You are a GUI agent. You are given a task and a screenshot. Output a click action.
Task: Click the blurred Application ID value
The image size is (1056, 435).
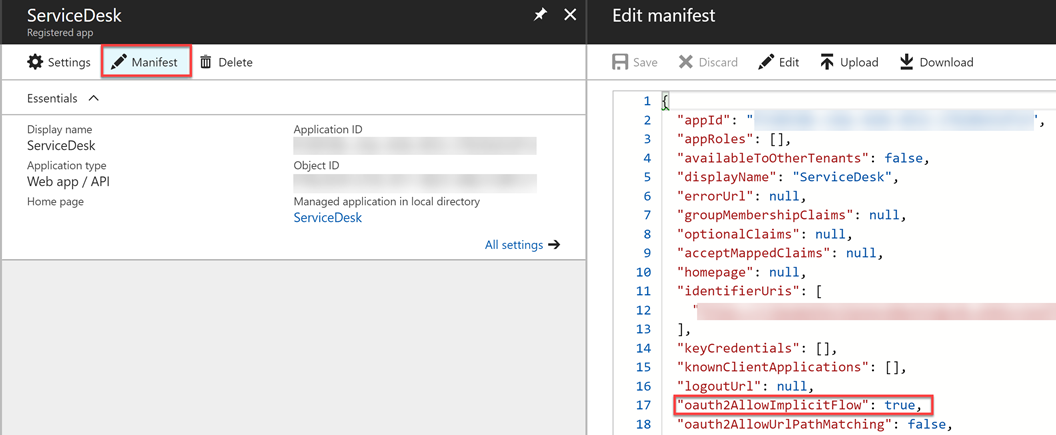click(415, 146)
